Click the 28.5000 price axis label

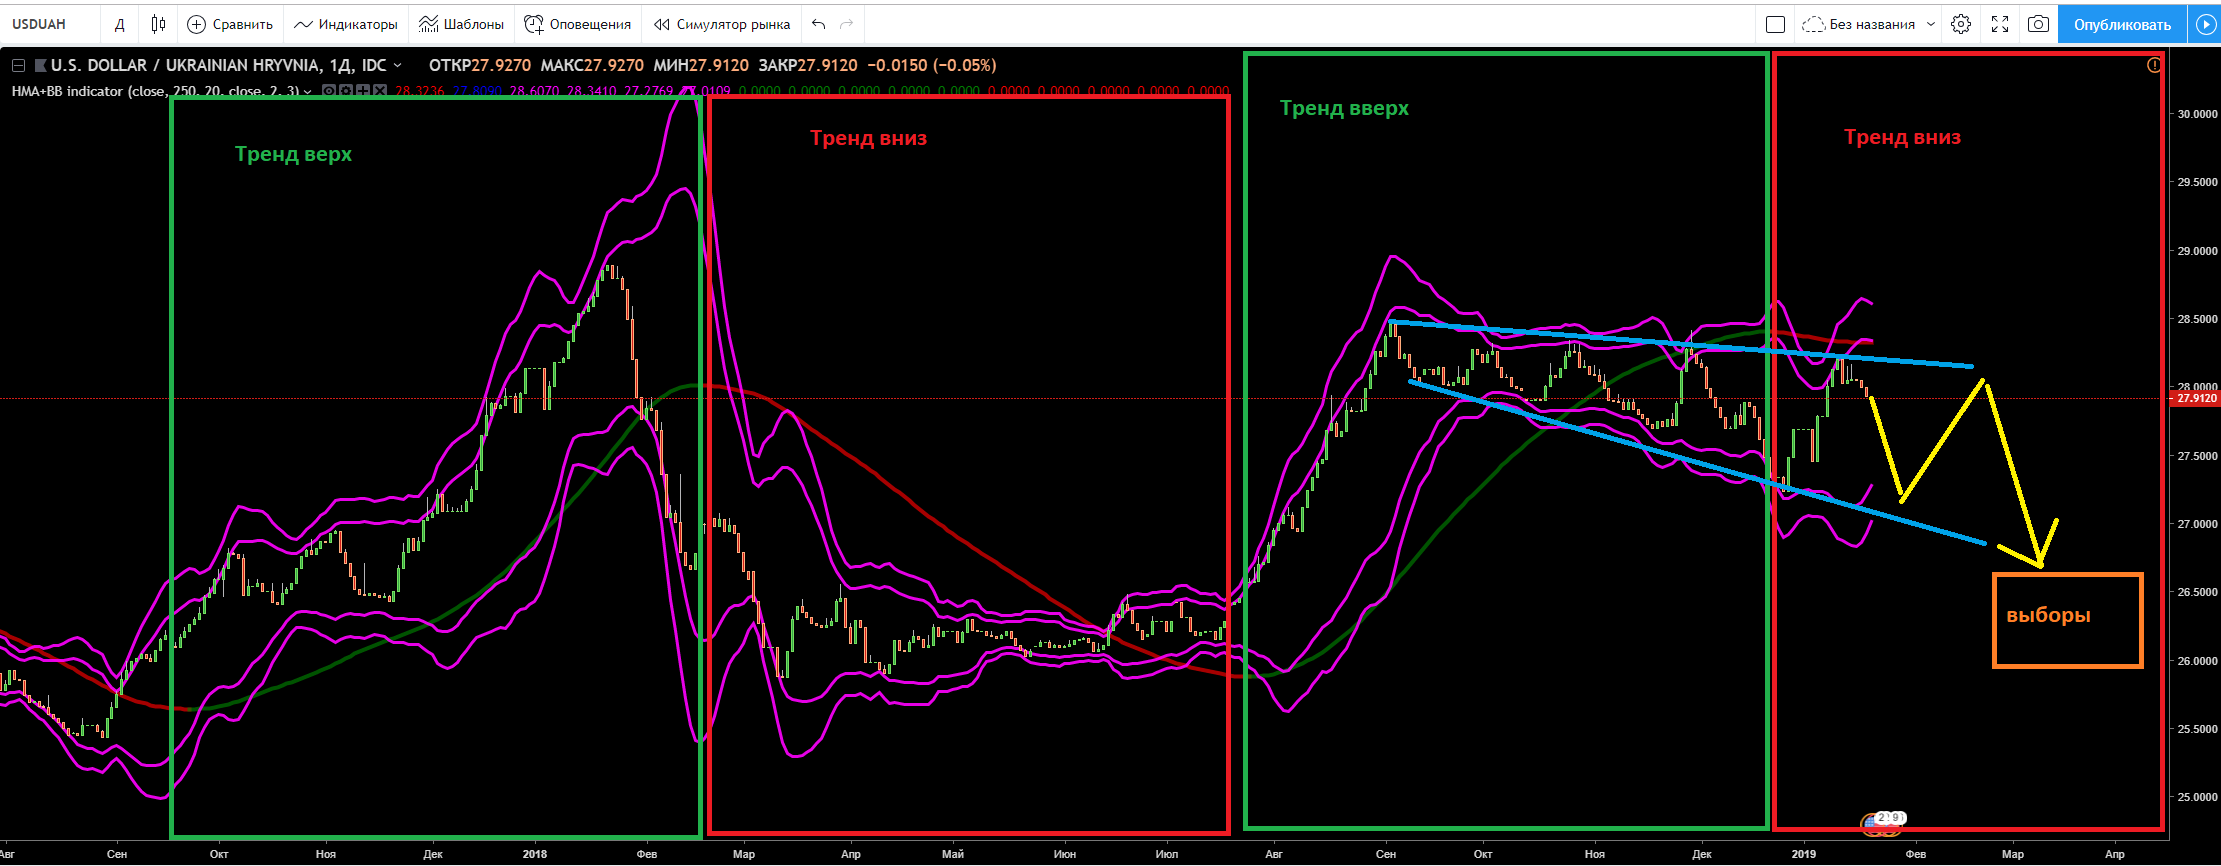pos(2196,319)
